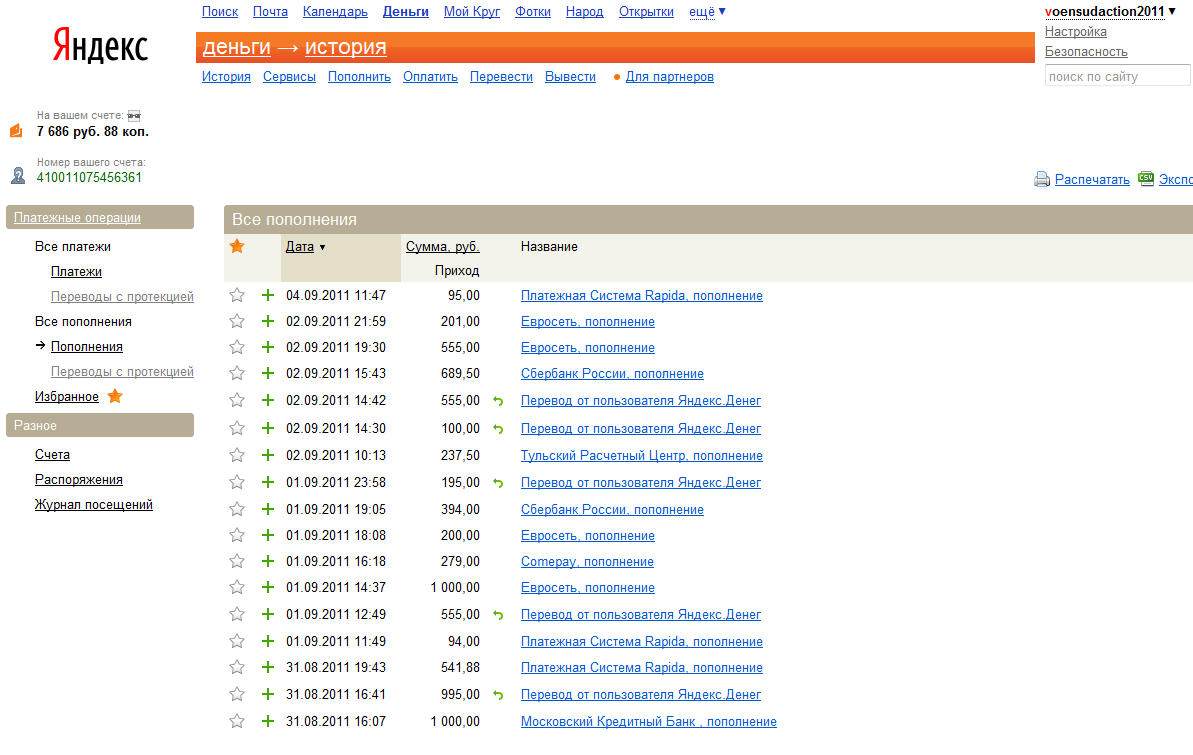Click the account number 410011075456361
Screen dimensions: 1193x755
pos(89,177)
